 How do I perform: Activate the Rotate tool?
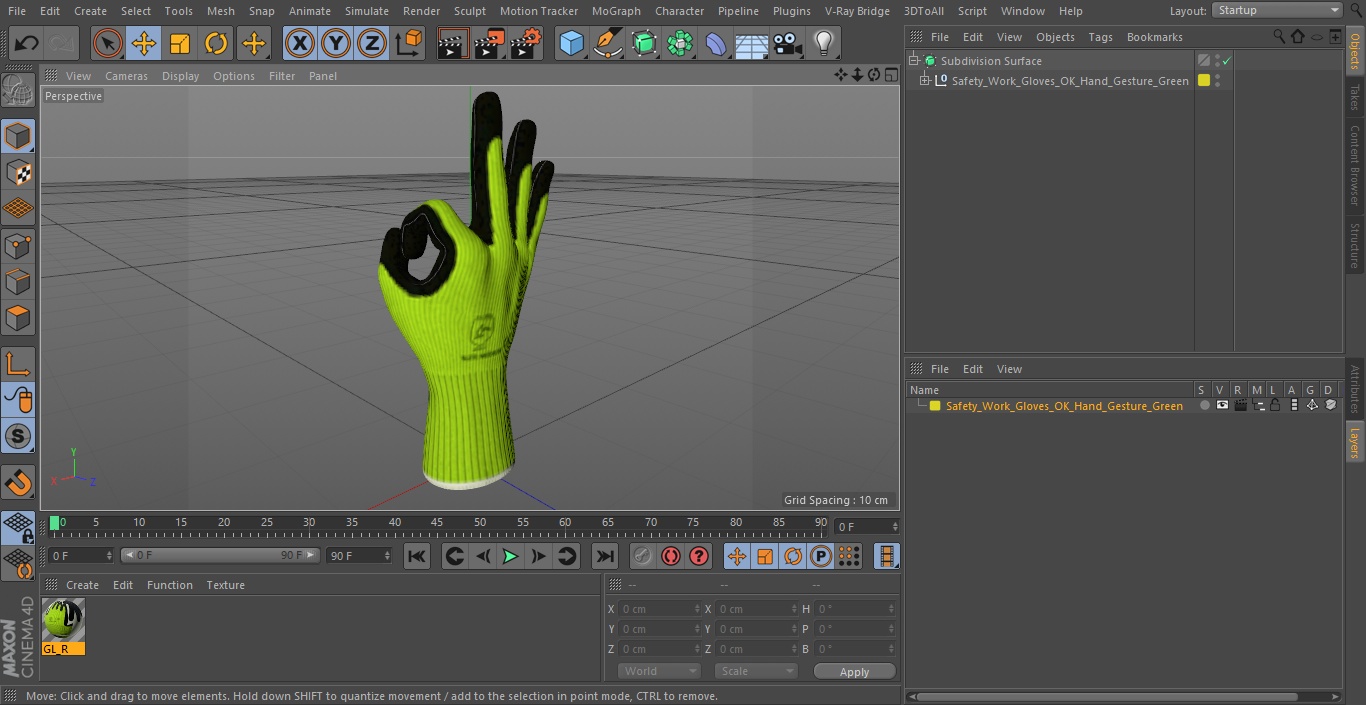216,43
